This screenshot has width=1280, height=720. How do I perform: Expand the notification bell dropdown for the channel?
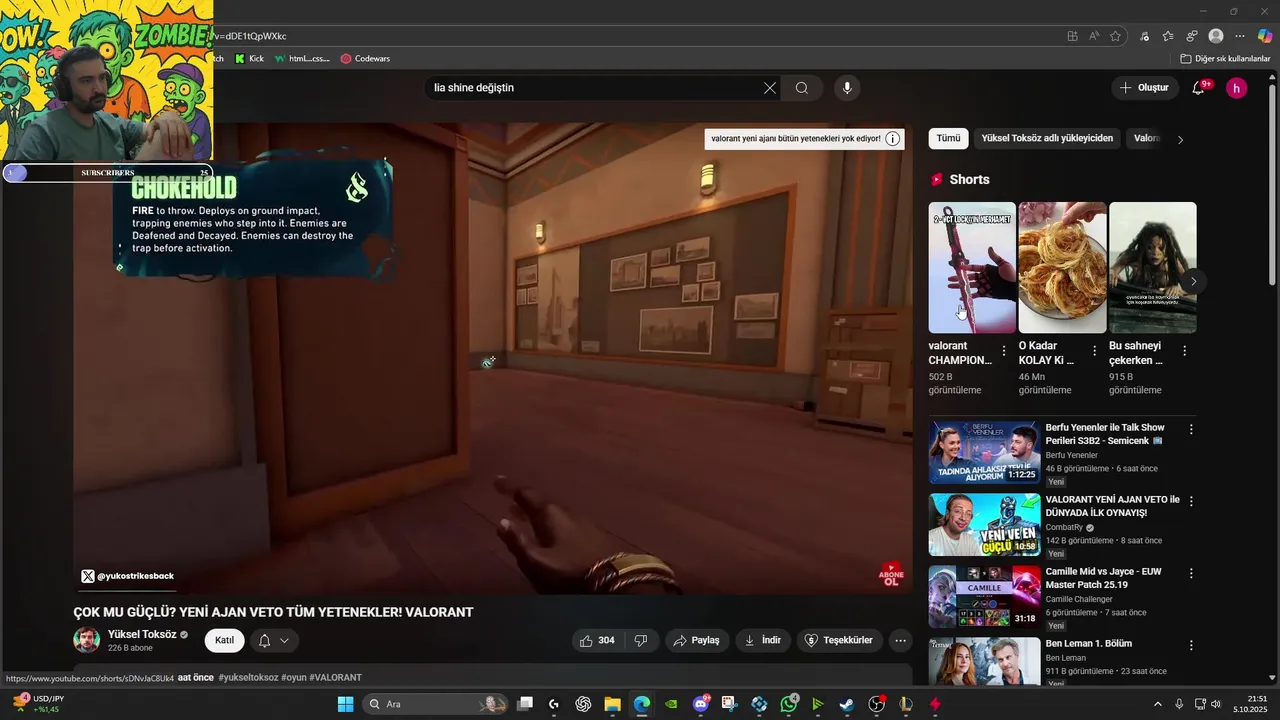point(274,640)
